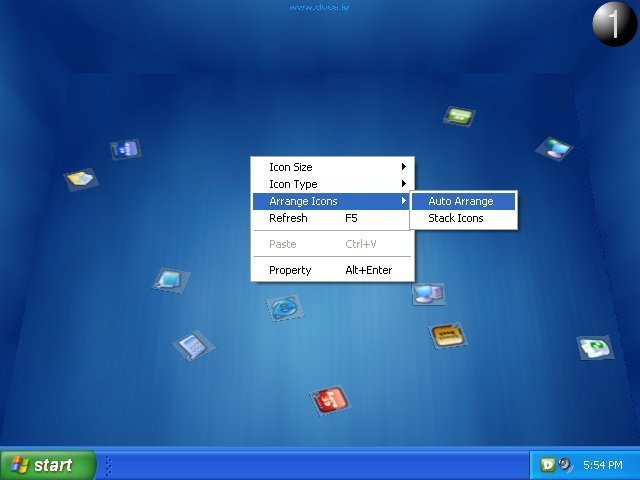
Task: Select the calculator desktop icon
Action: 193,346
